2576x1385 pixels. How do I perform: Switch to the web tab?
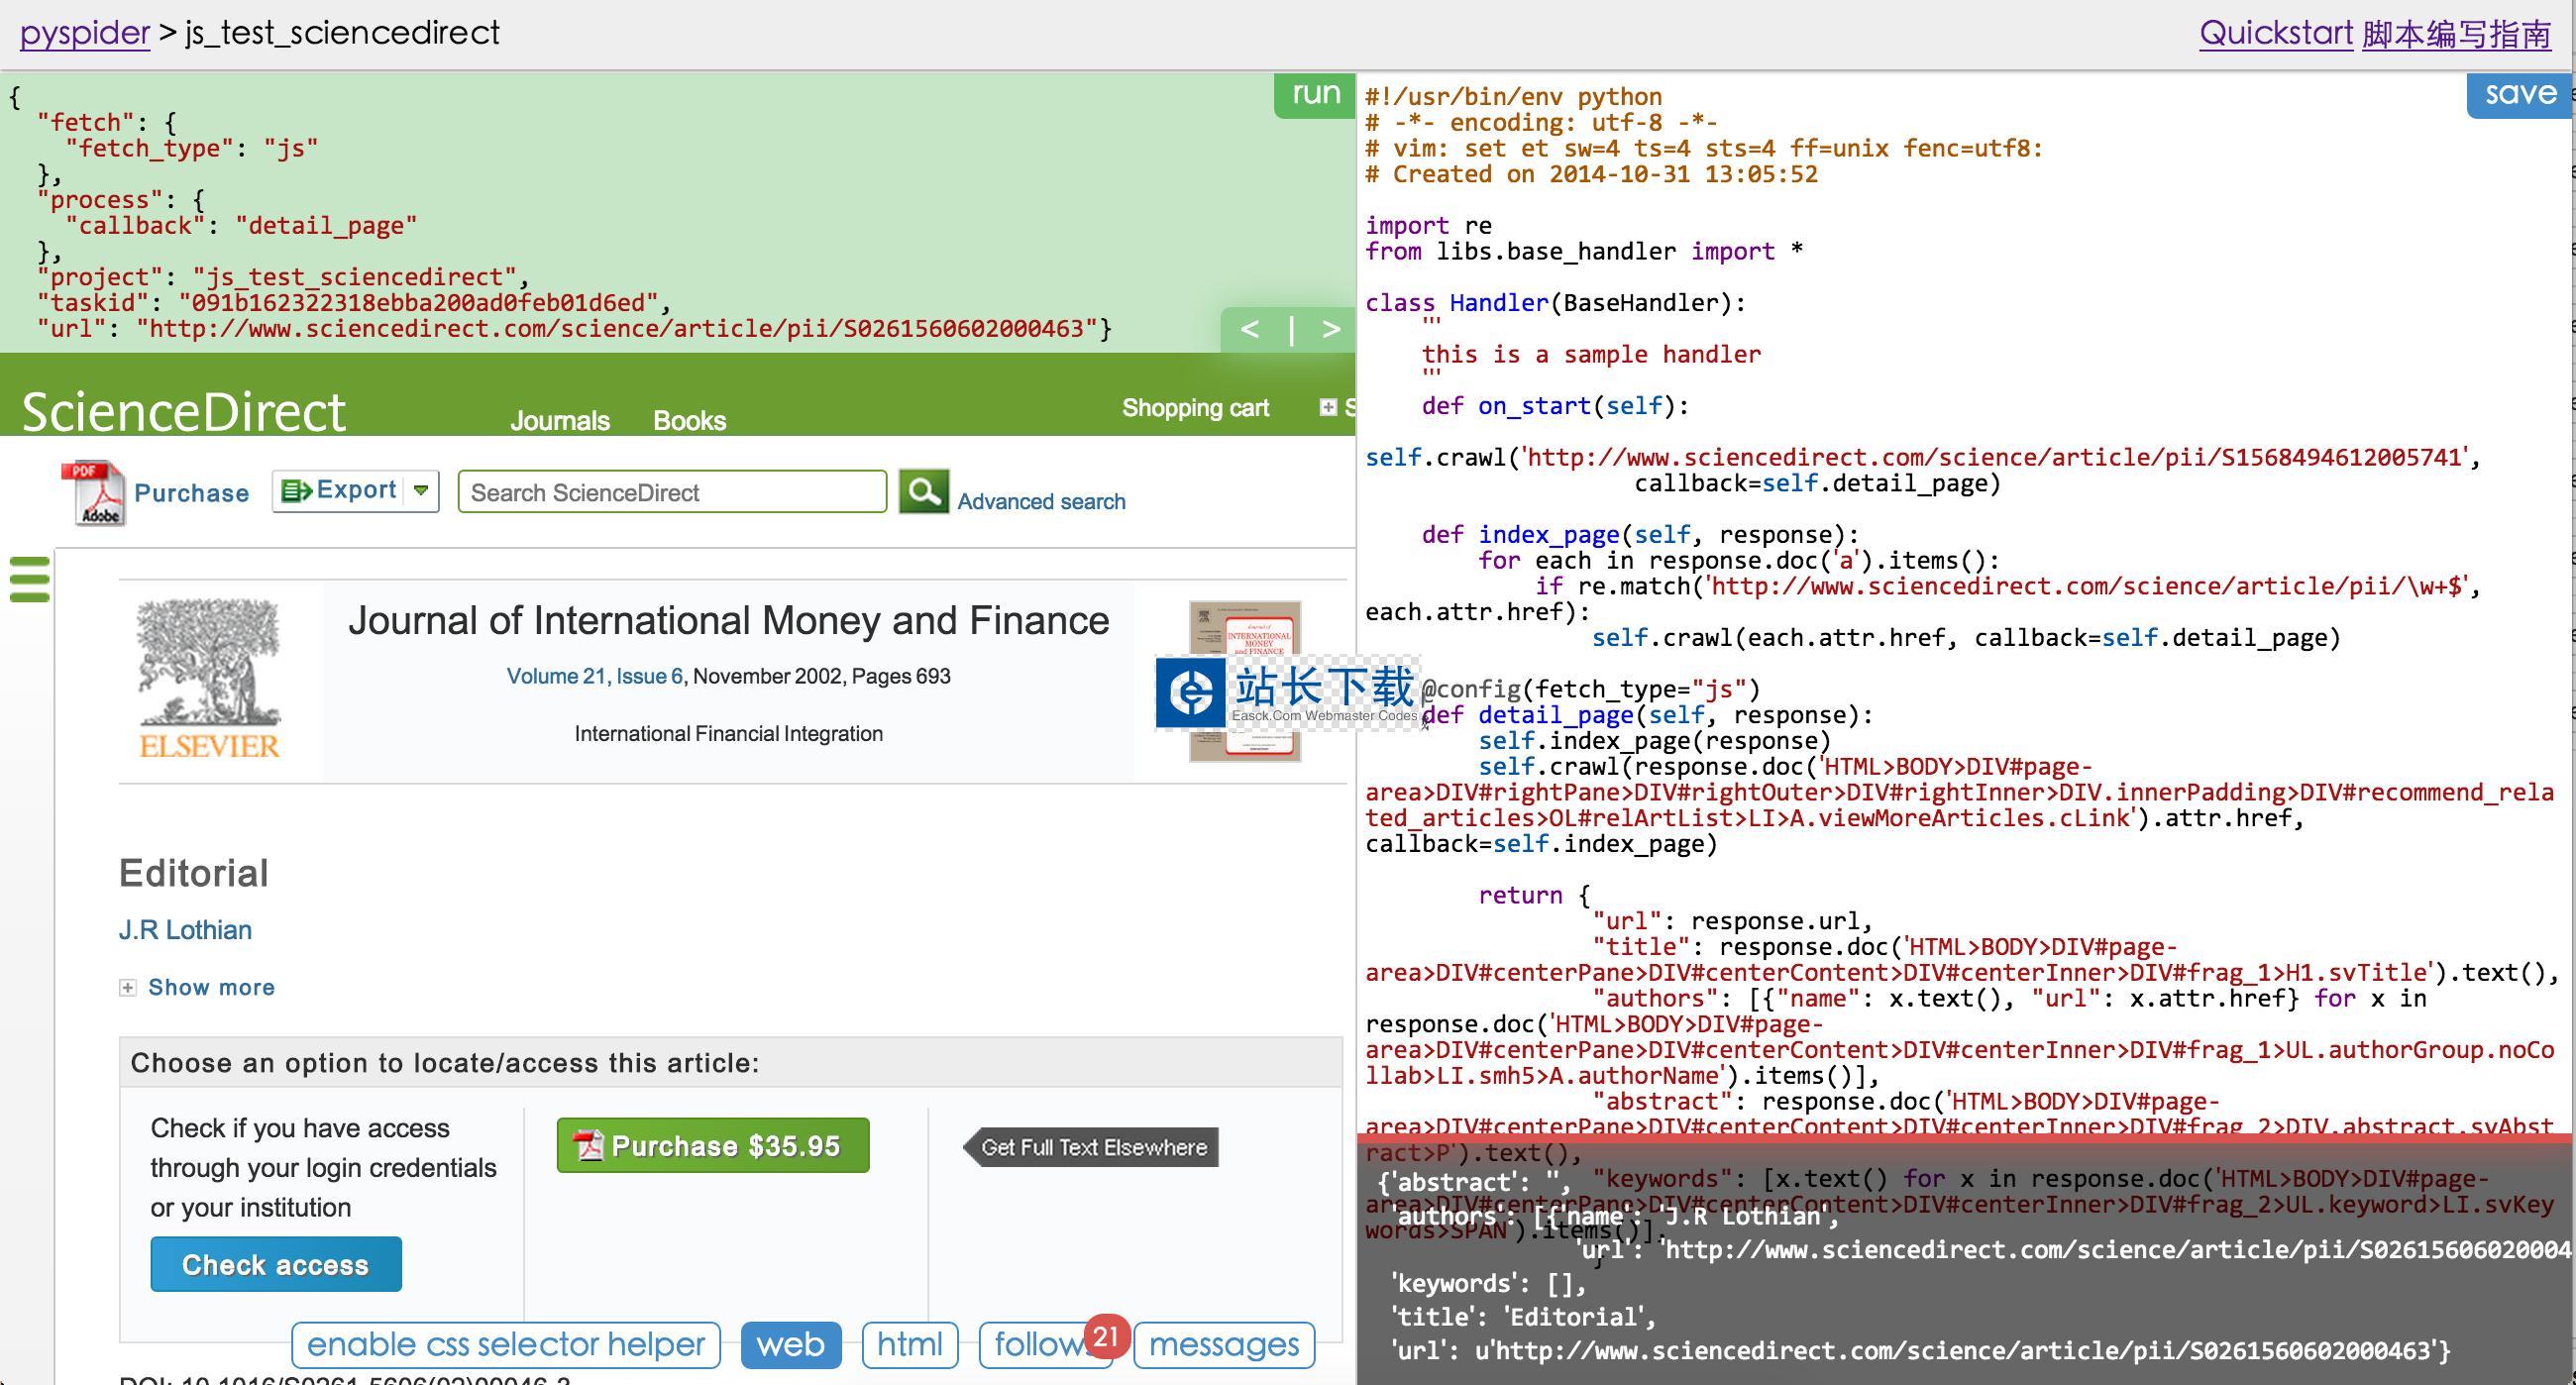coord(790,1344)
